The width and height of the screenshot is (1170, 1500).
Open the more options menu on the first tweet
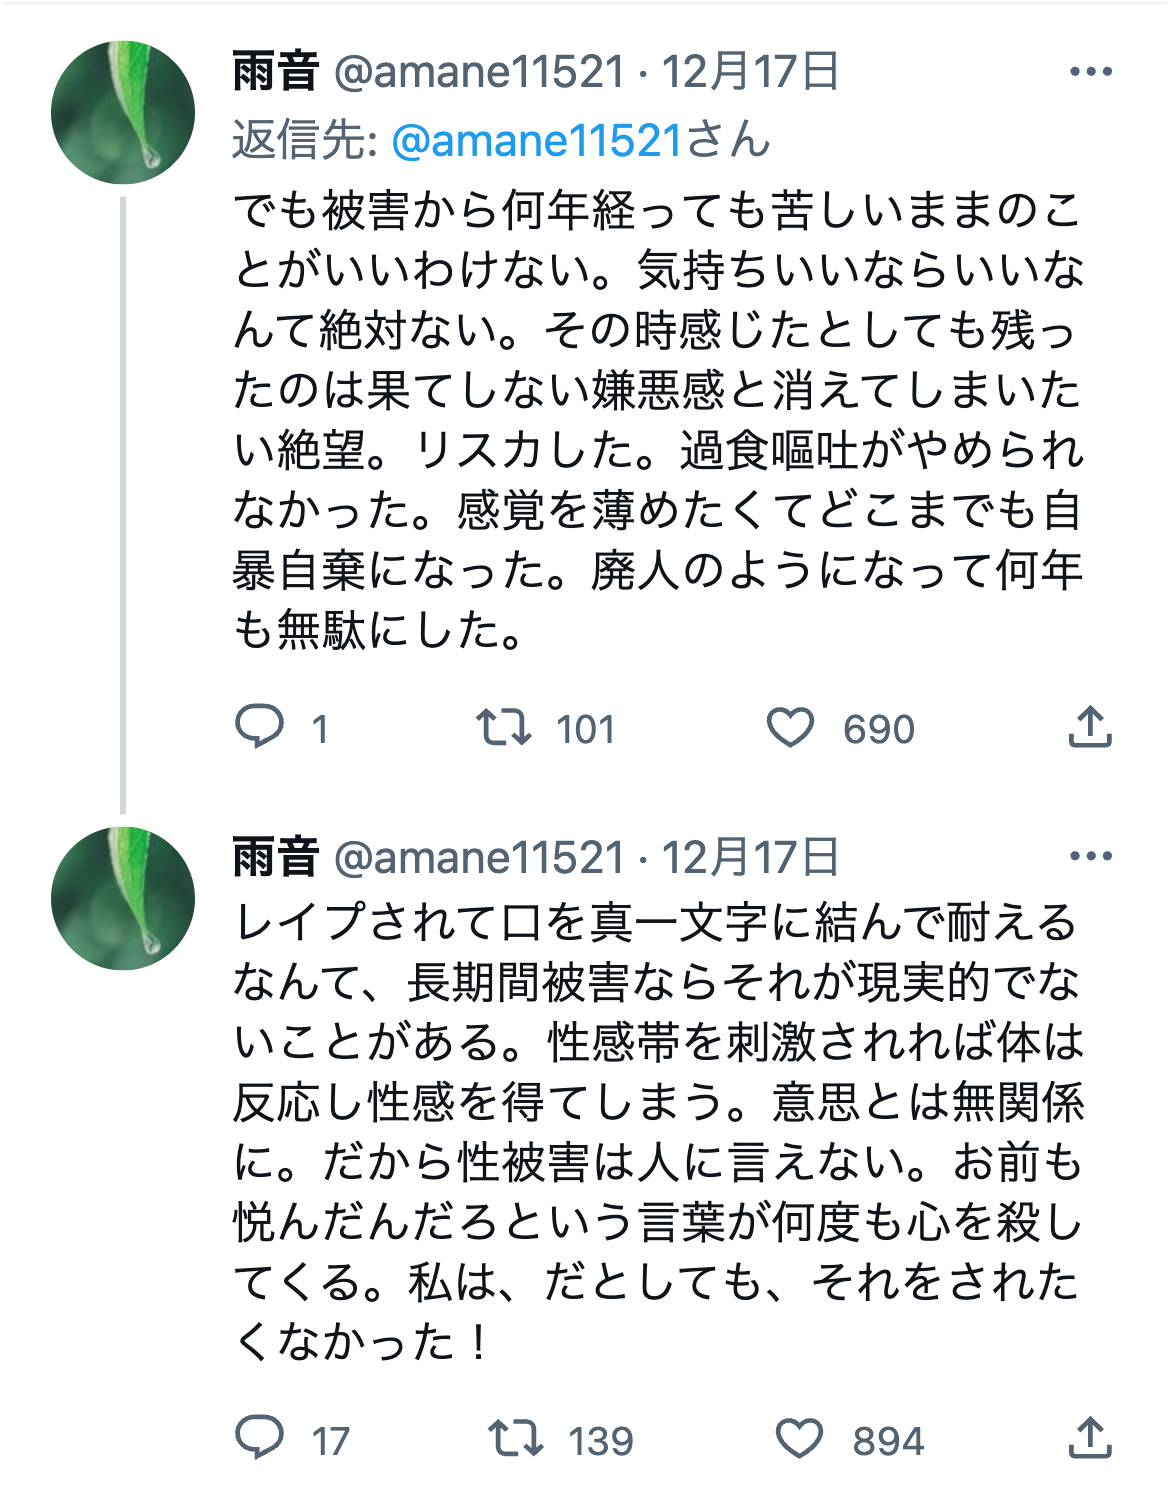[x=1090, y=71]
